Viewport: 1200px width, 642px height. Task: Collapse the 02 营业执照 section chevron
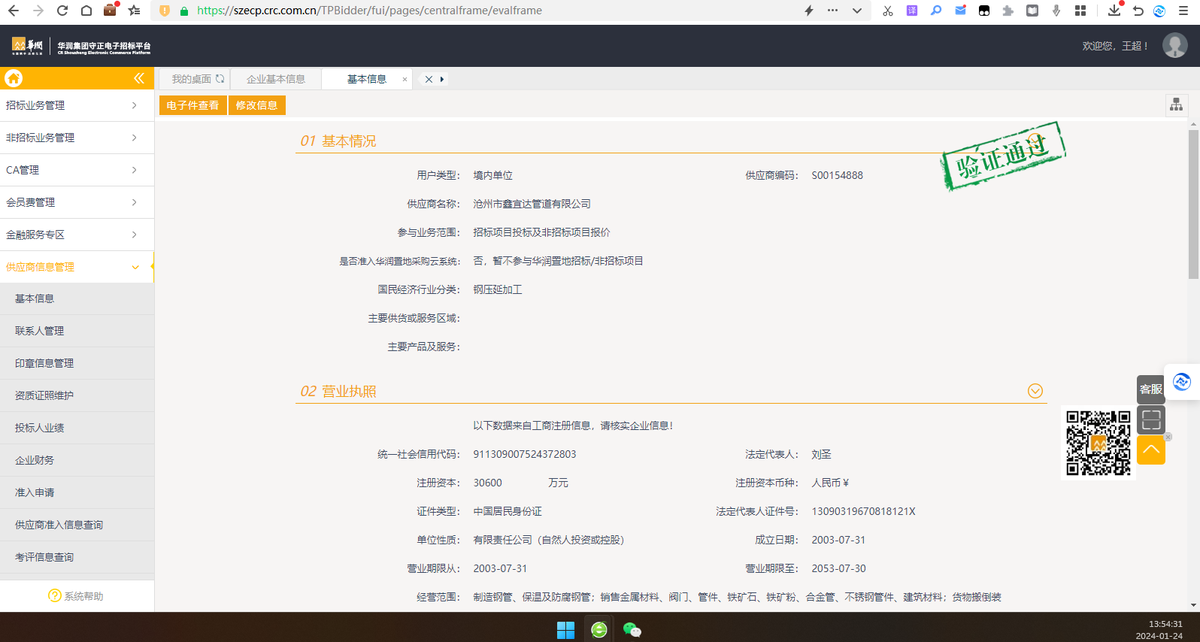[1035, 391]
